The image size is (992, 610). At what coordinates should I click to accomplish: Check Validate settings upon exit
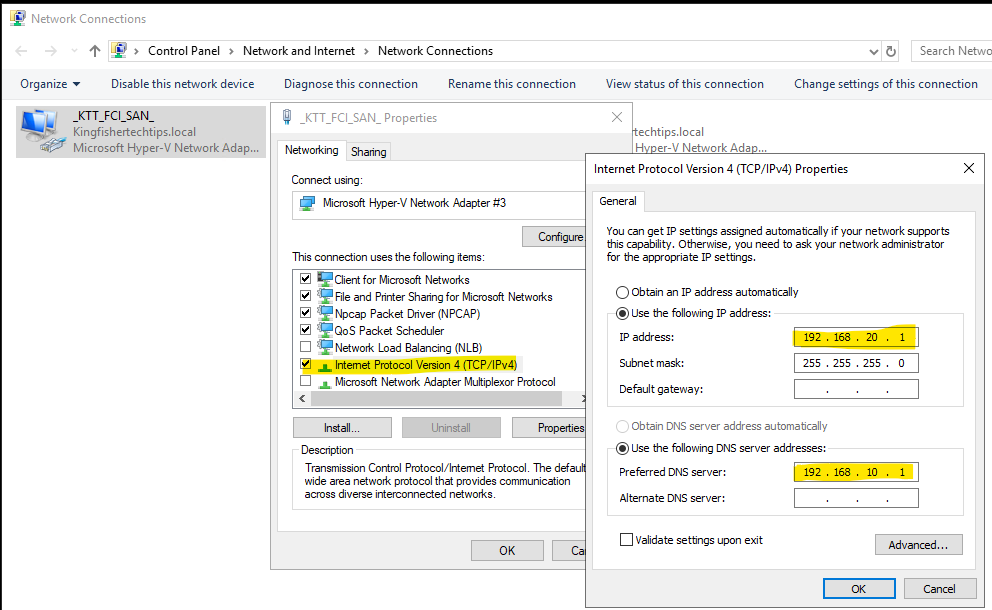[x=626, y=540]
